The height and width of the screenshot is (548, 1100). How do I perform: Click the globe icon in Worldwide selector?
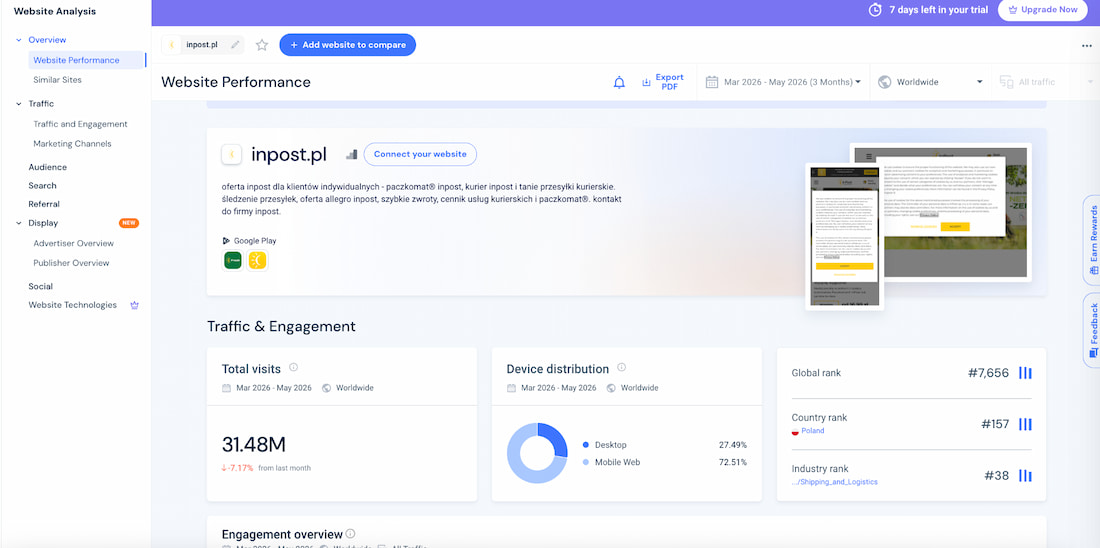click(884, 82)
